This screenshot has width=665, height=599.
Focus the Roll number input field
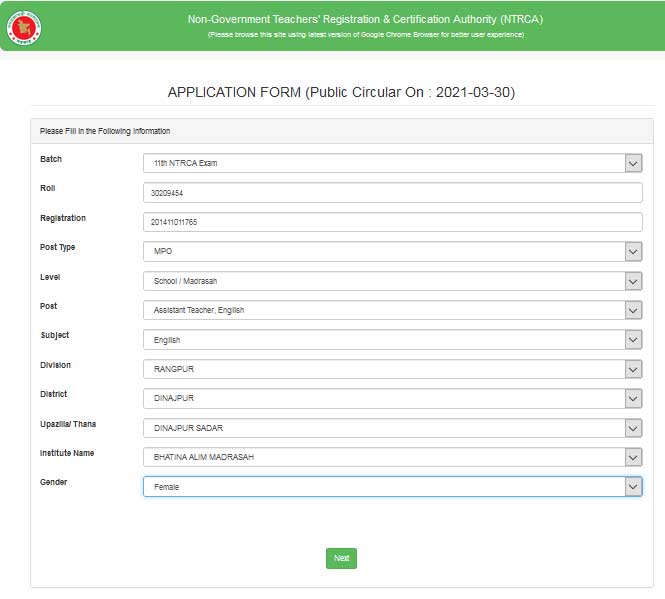(x=393, y=193)
